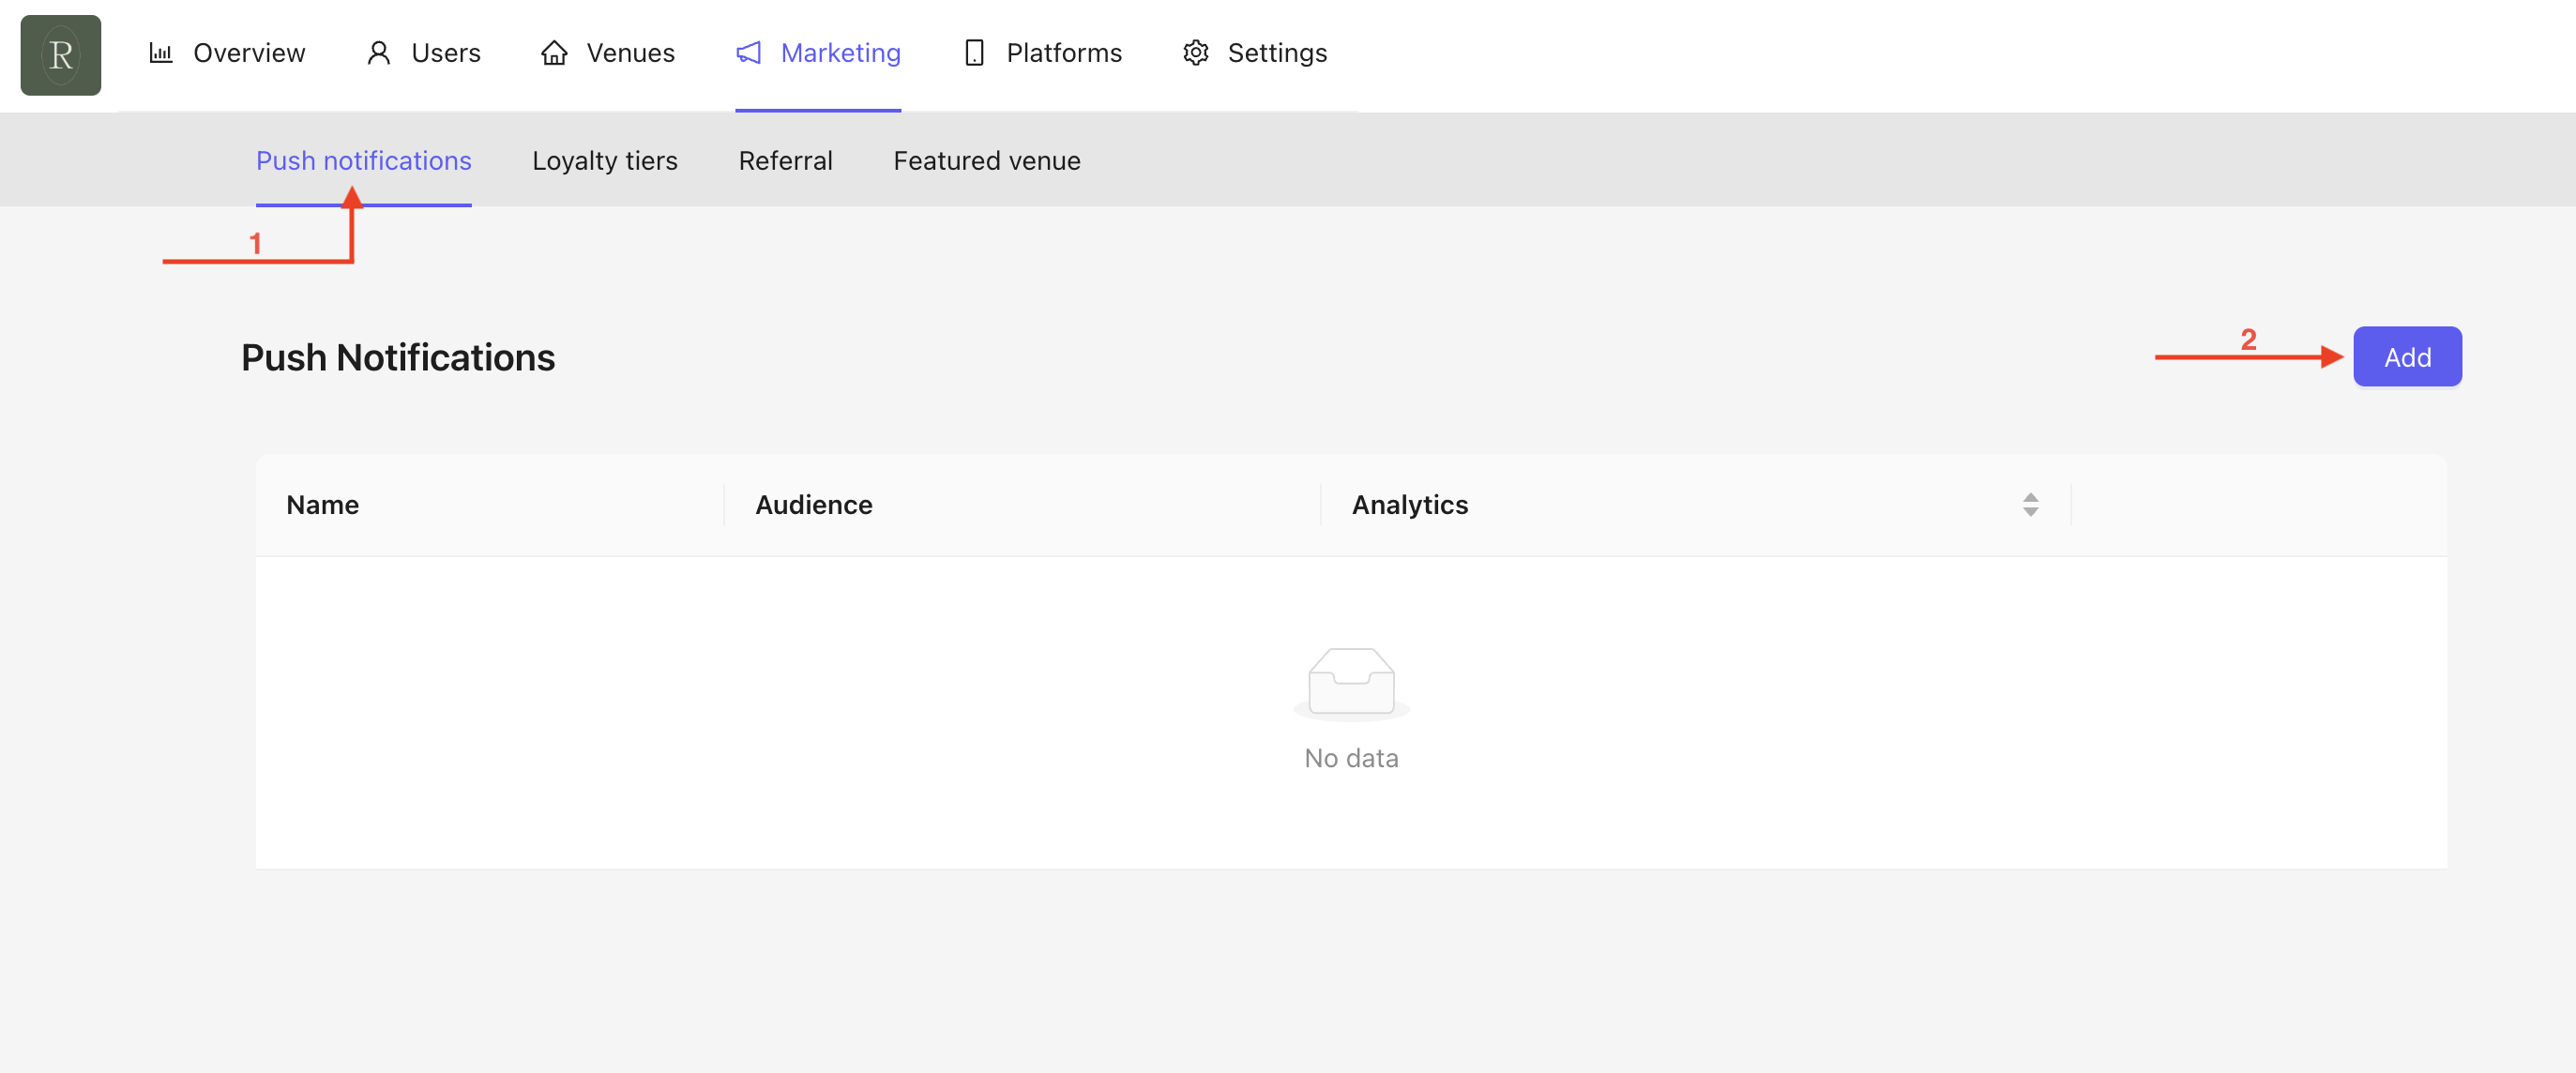Open the Settings menu item
Viewport: 2576px width, 1073px height.
pyautogui.click(x=1276, y=53)
